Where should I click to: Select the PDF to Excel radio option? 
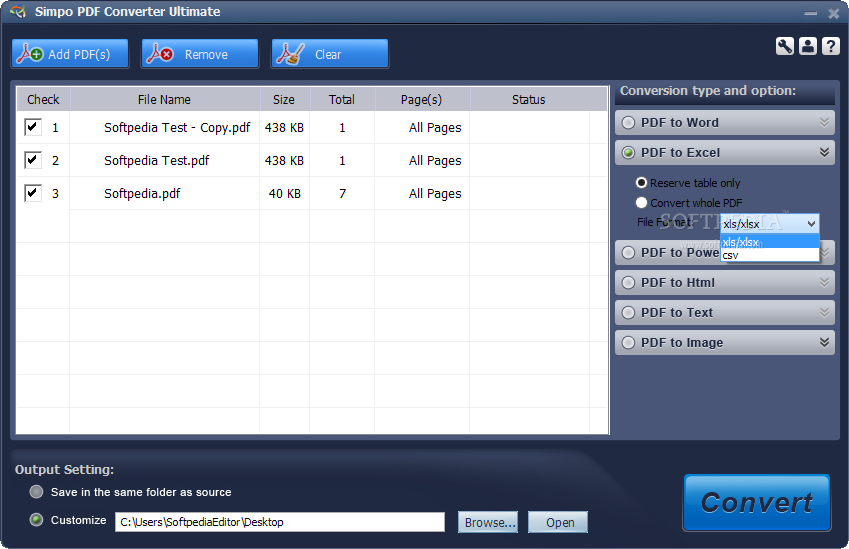628,153
